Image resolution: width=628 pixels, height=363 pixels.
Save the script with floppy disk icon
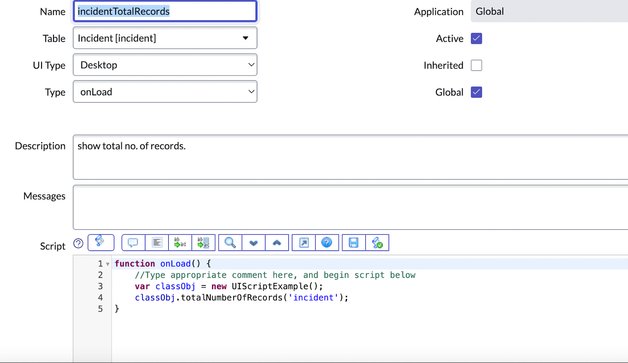coord(354,242)
